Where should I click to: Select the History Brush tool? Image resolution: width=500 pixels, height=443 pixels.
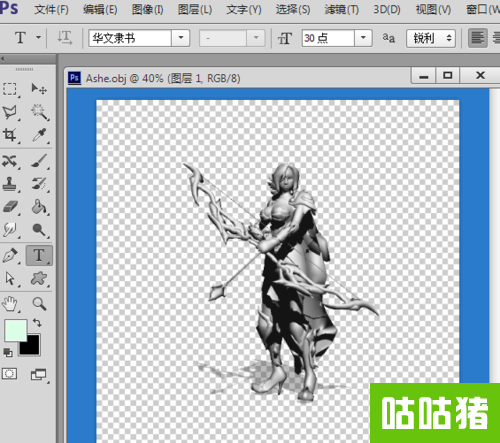[x=39, y=184]
